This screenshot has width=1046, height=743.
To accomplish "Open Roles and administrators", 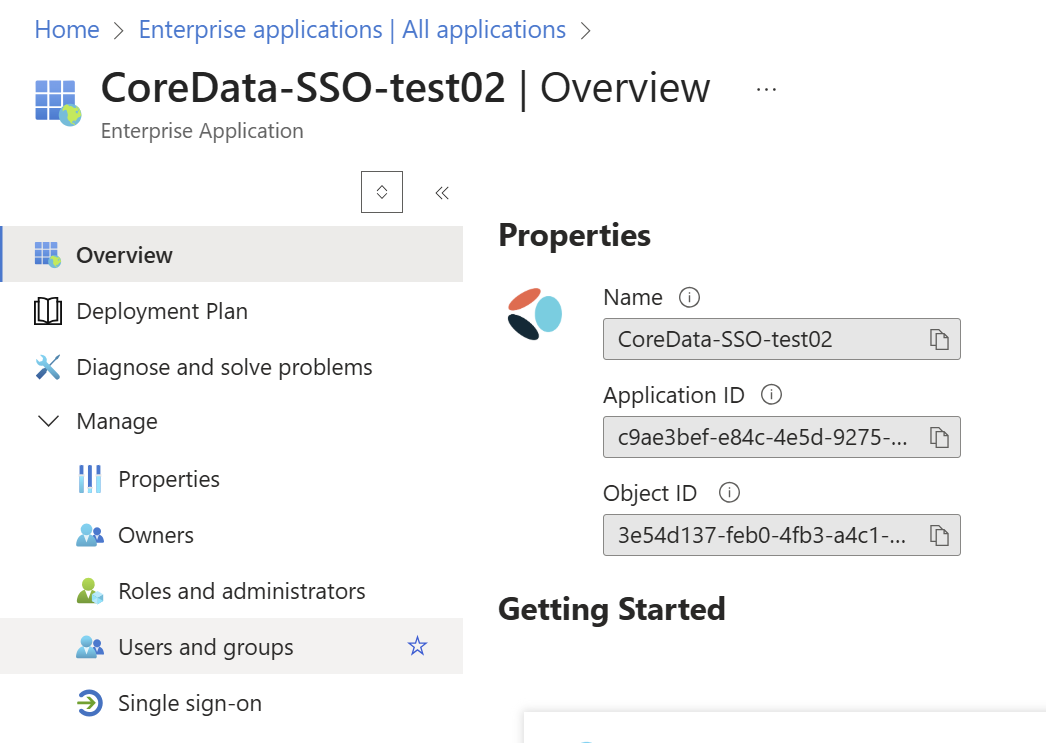I will (241, 591).
